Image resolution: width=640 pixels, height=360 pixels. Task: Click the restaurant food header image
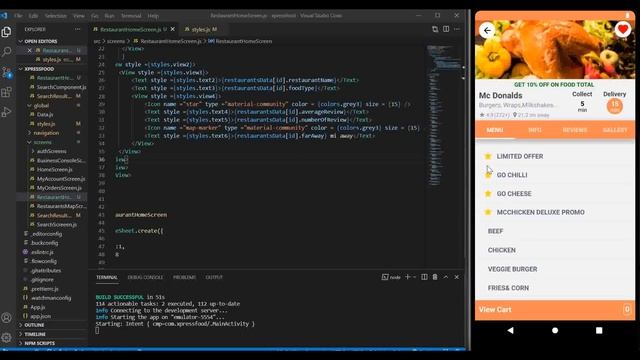(x=555, y=49)
